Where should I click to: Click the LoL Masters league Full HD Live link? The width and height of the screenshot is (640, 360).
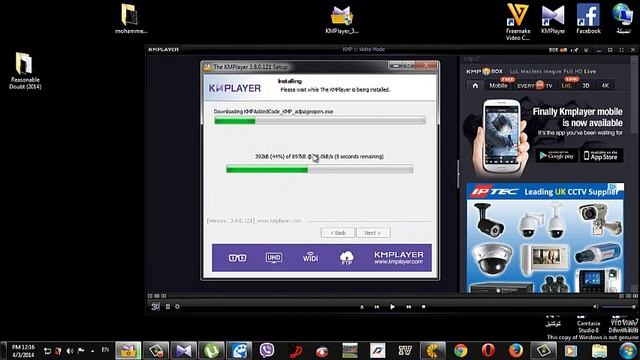click(553, 71)
